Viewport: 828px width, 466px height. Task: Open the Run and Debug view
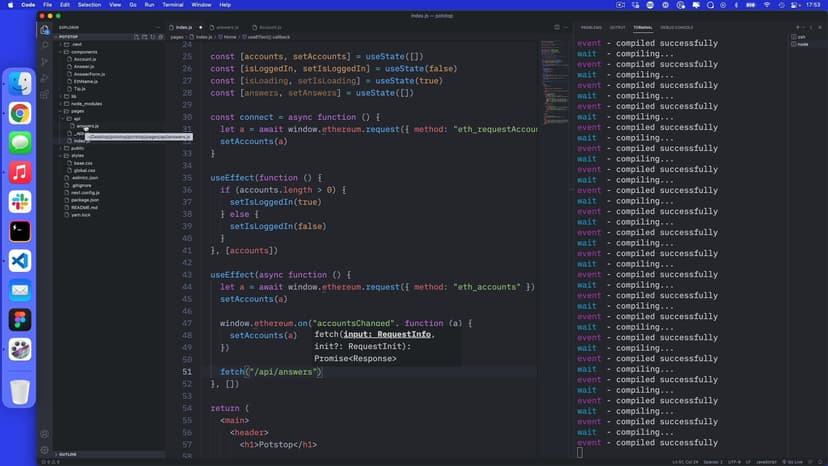[45, 78]
